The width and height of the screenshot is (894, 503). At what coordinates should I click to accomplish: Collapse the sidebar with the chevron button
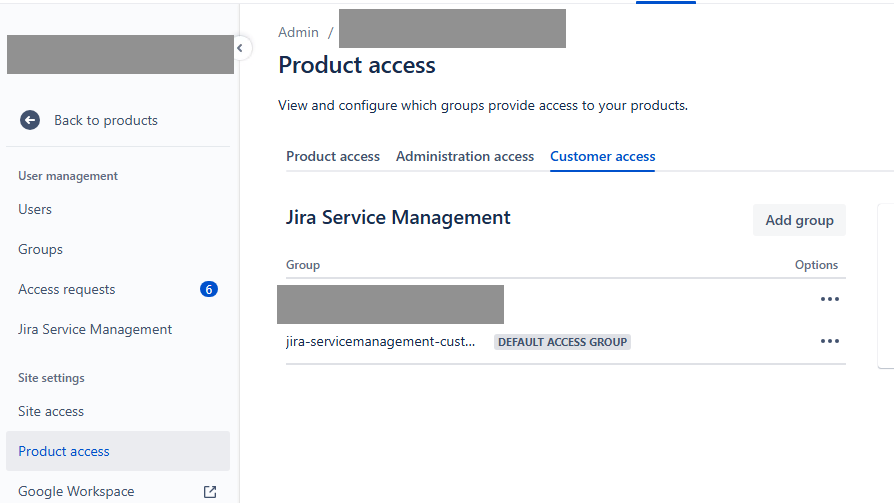tap(240, 48)
